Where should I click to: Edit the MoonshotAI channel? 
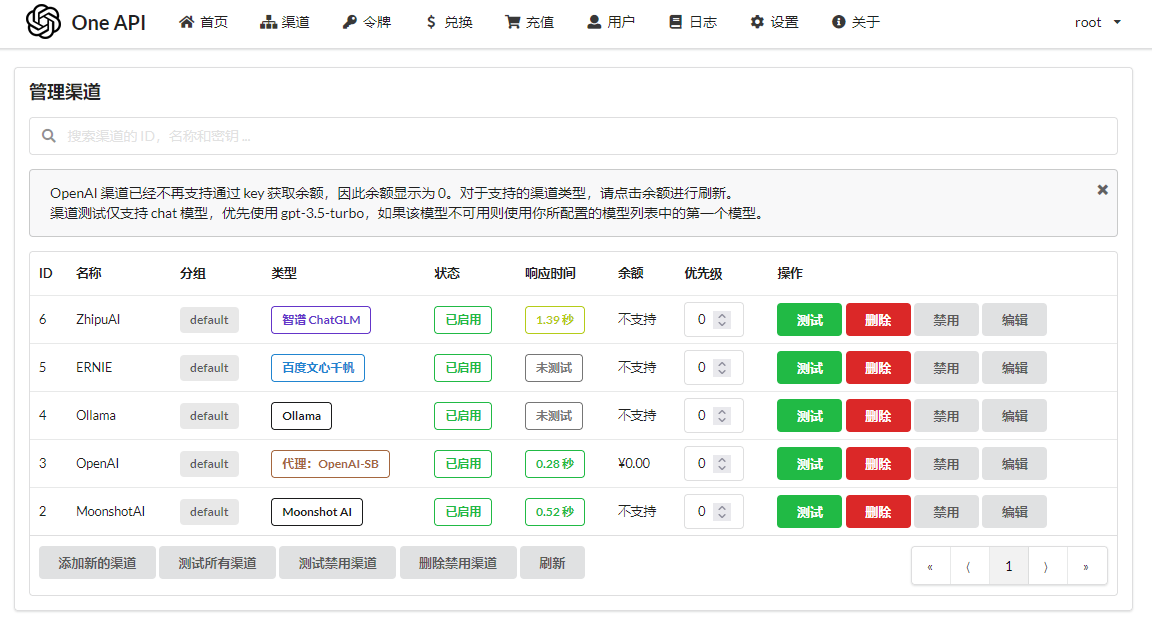click(1015, 511)
